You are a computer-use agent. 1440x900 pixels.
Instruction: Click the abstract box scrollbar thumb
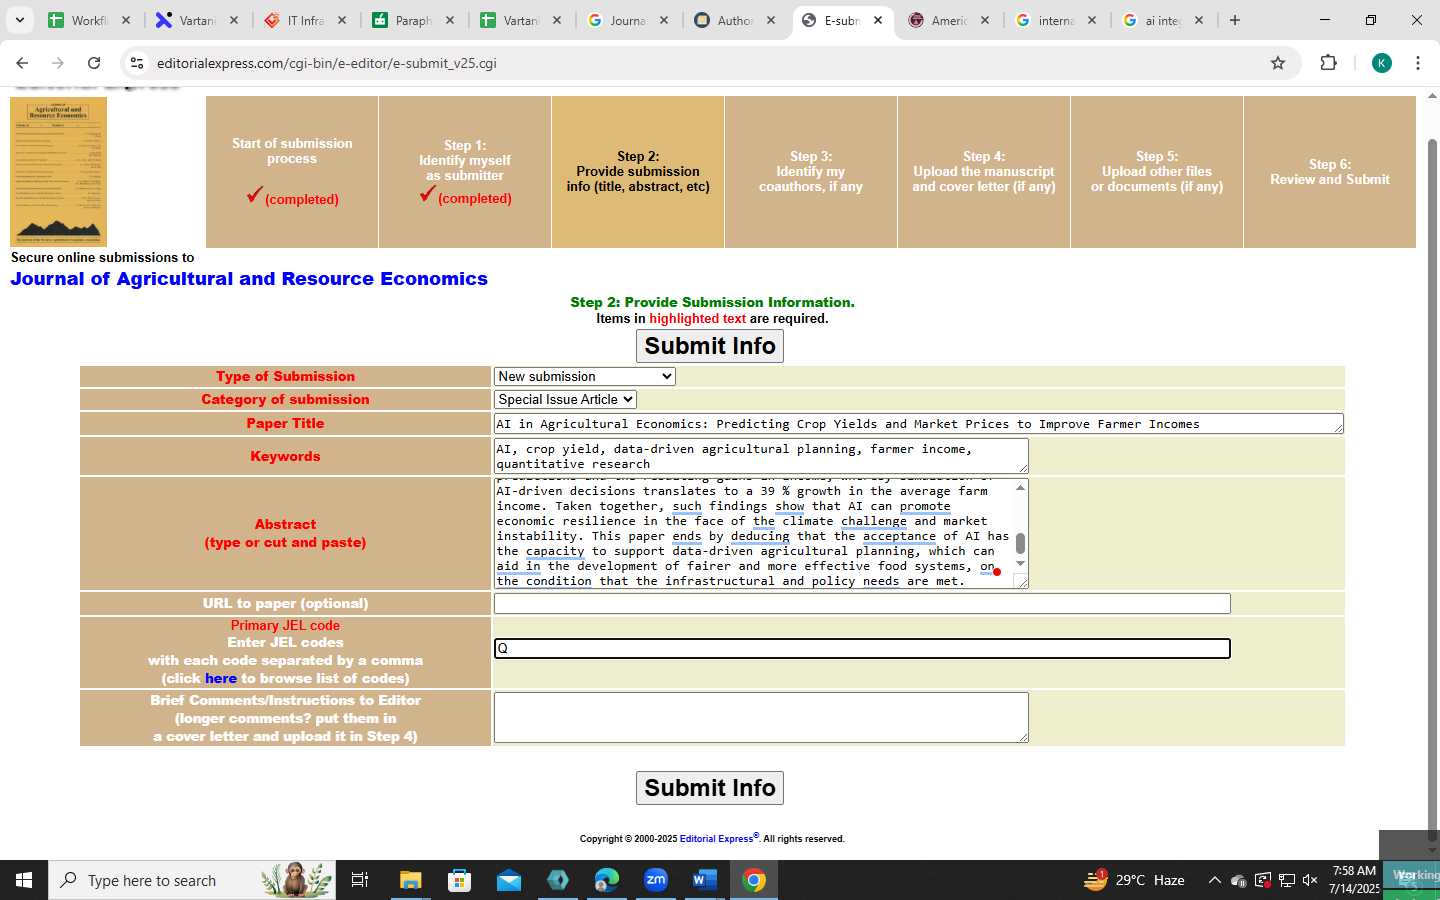coord(1020,543)
